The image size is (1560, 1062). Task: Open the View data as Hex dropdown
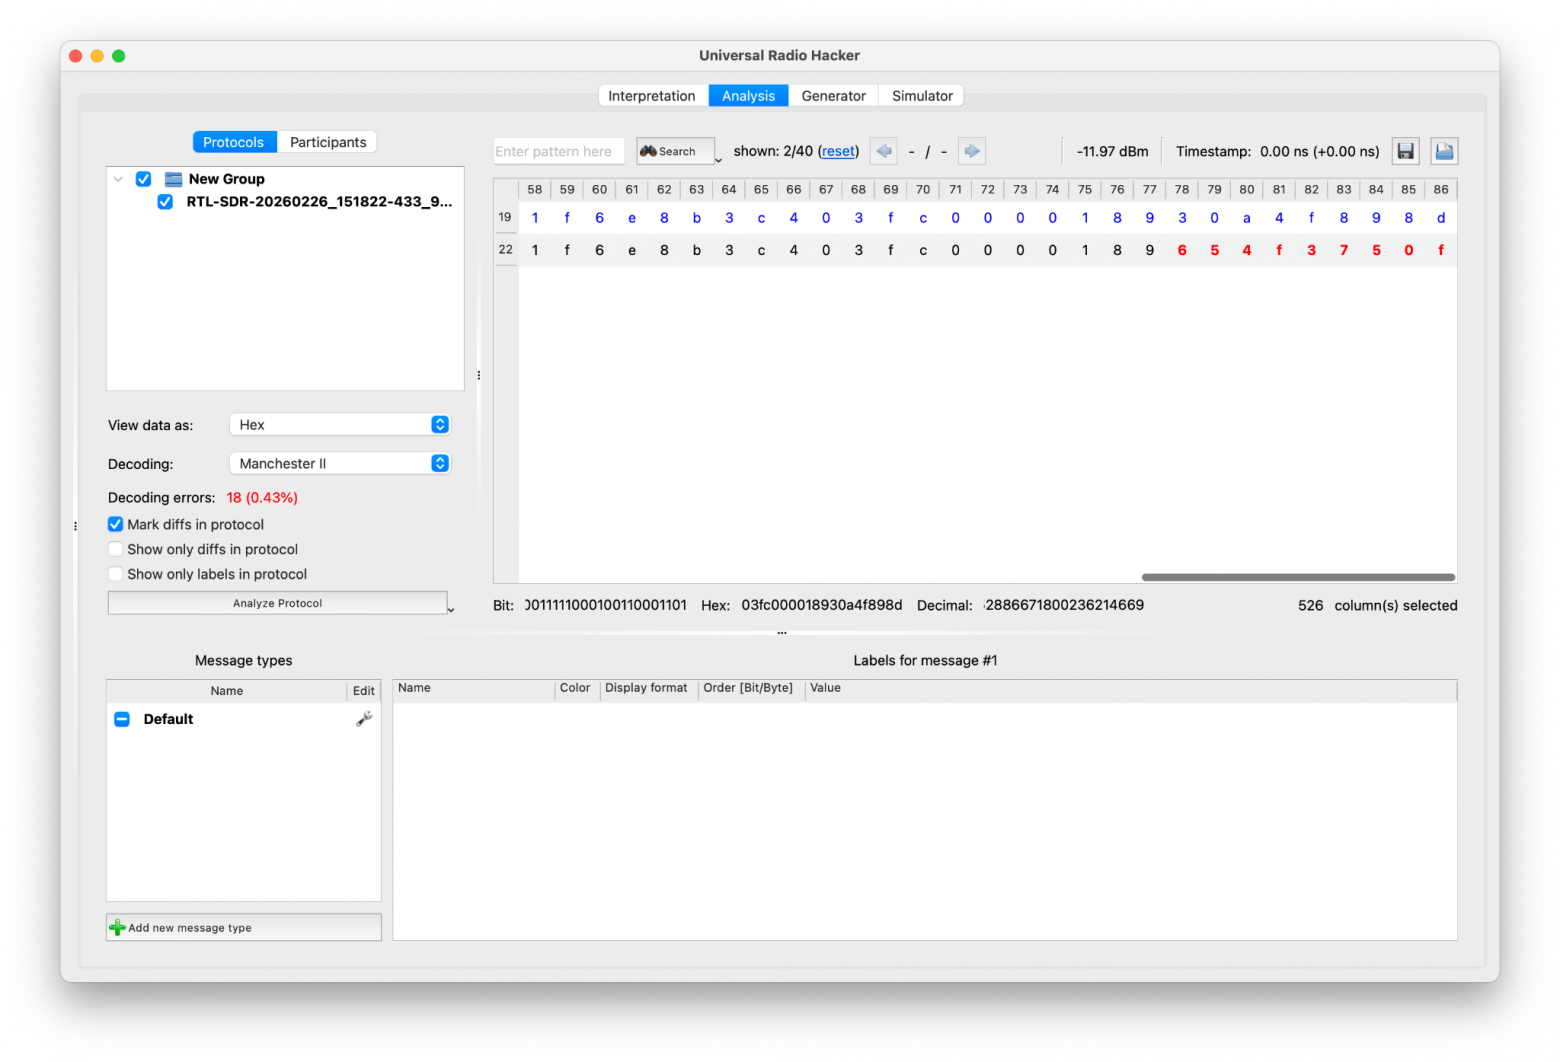[x=340, y=425]
